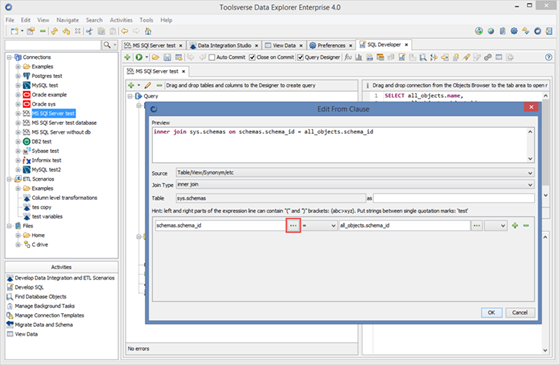Click the pencil edit icon in Designer toolbar
Image resolution: width=560 pixels, height=365 pixels.
(x=148, y=85)
